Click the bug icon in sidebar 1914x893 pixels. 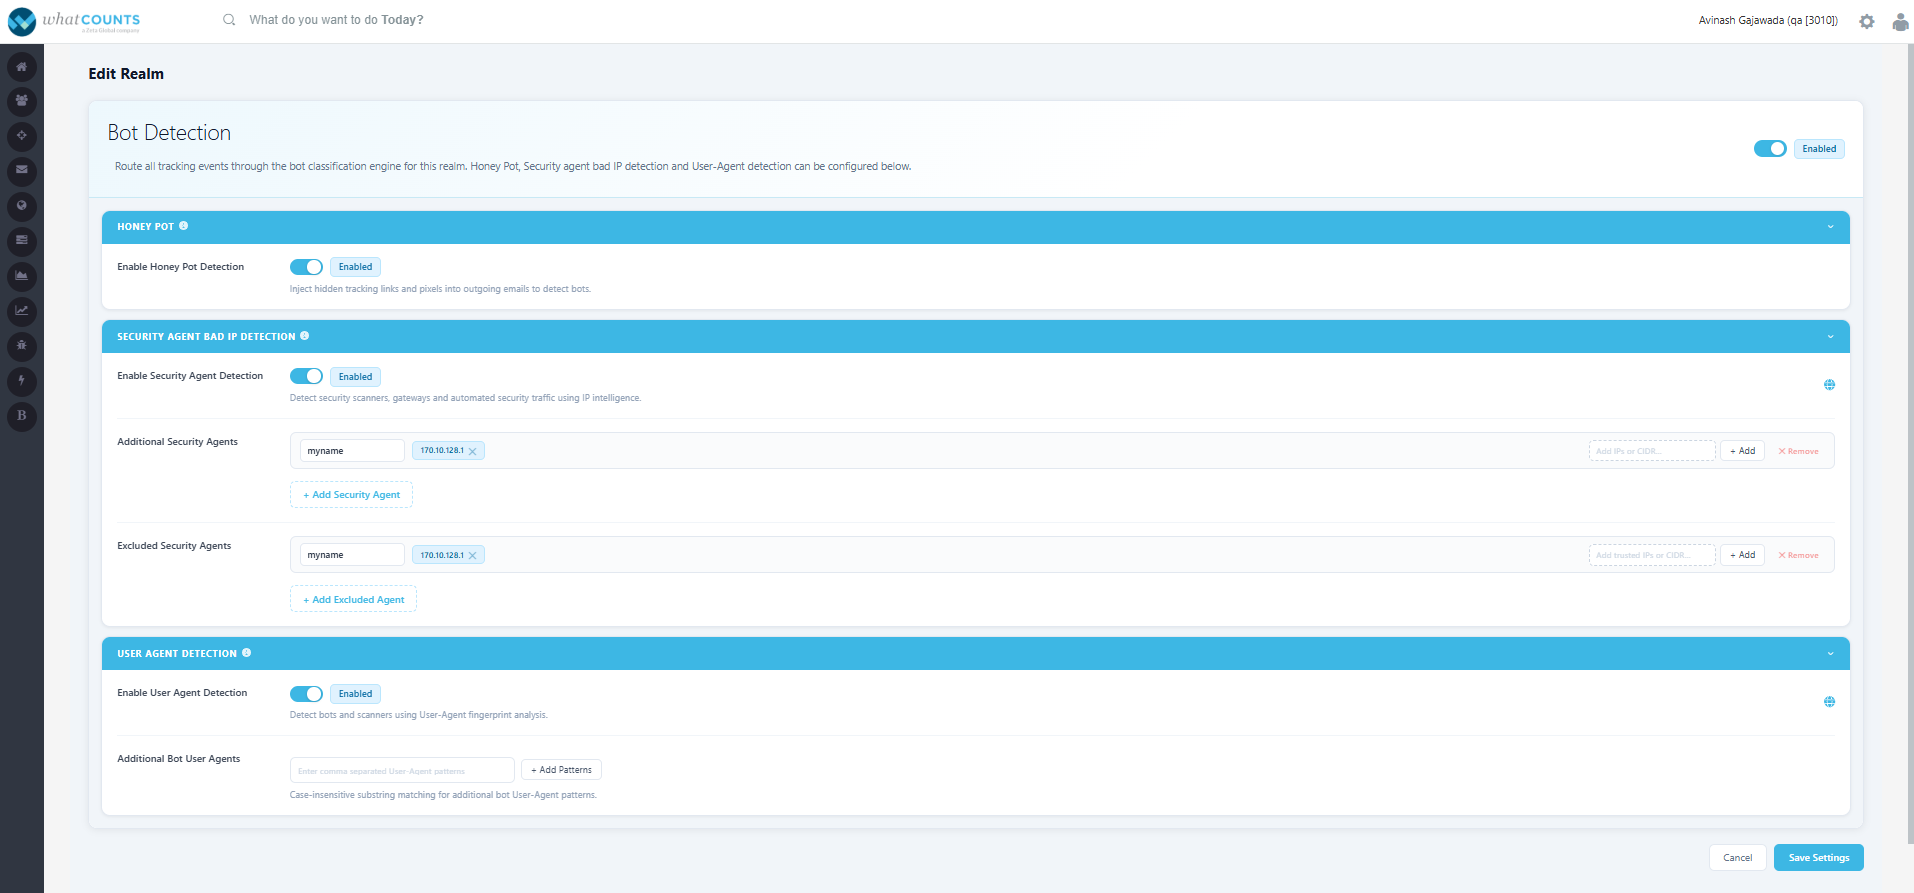click(22, 346)
